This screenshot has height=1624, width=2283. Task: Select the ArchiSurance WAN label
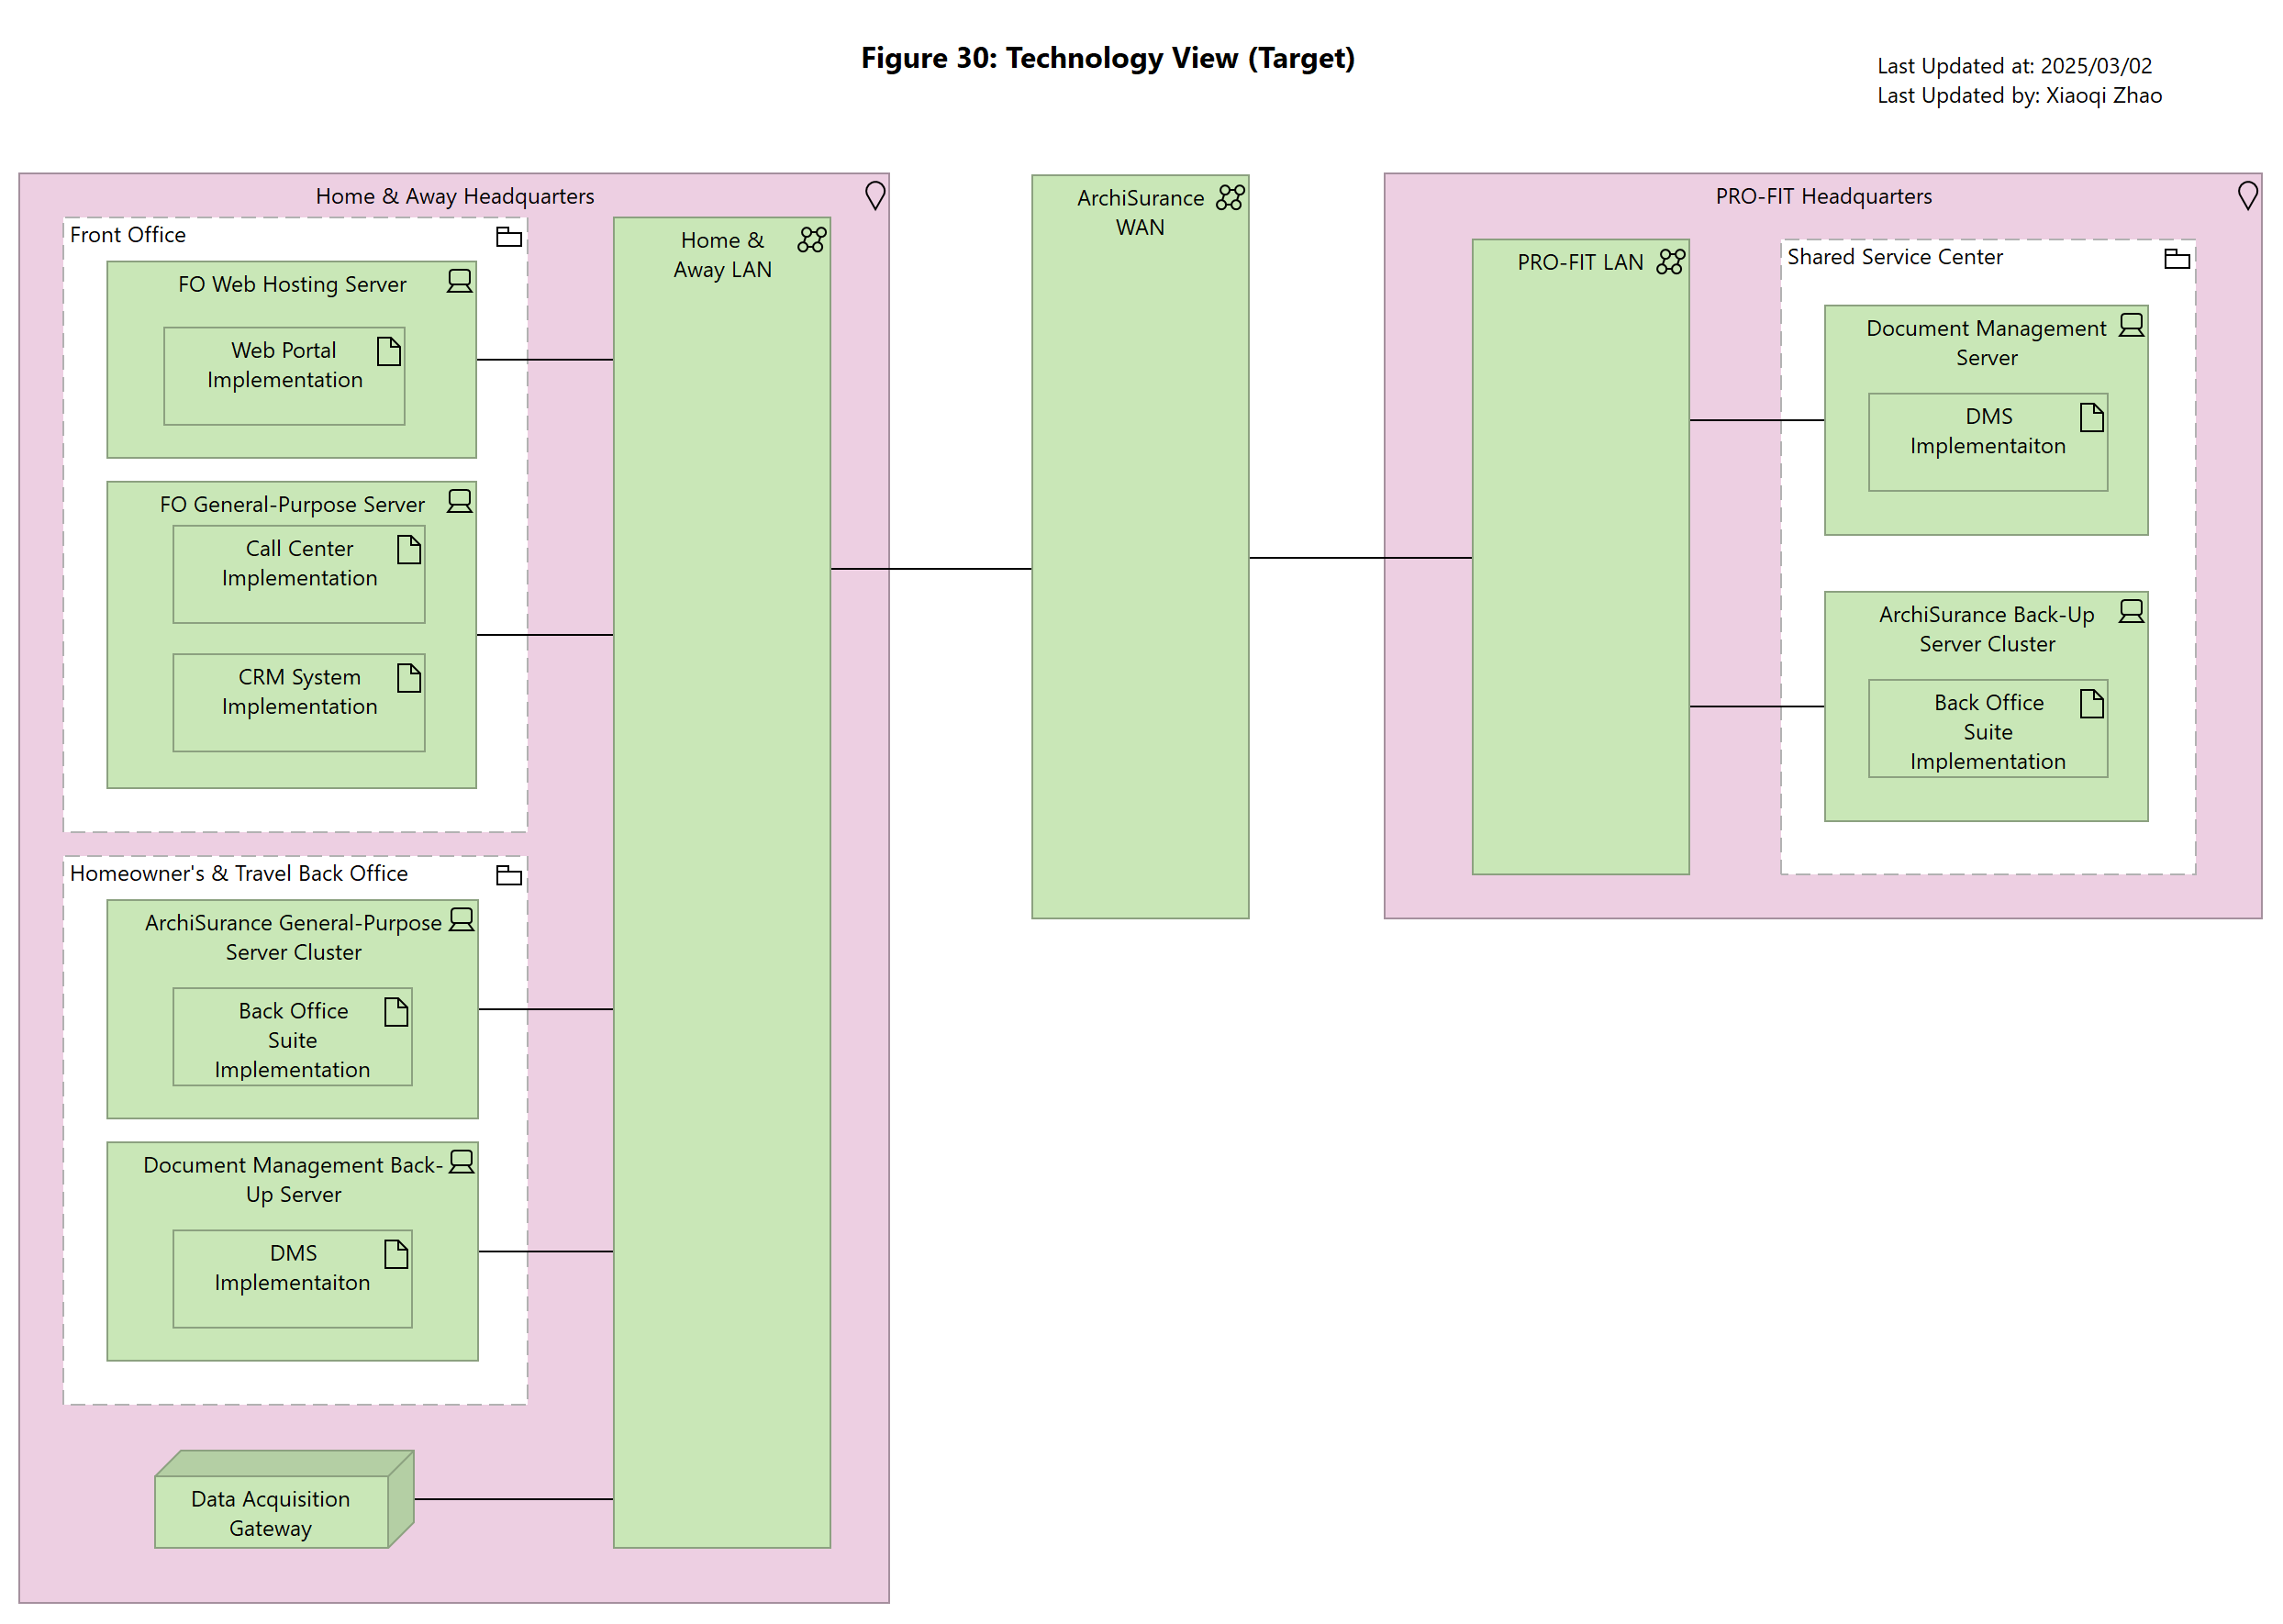(x=1140, y=213)
